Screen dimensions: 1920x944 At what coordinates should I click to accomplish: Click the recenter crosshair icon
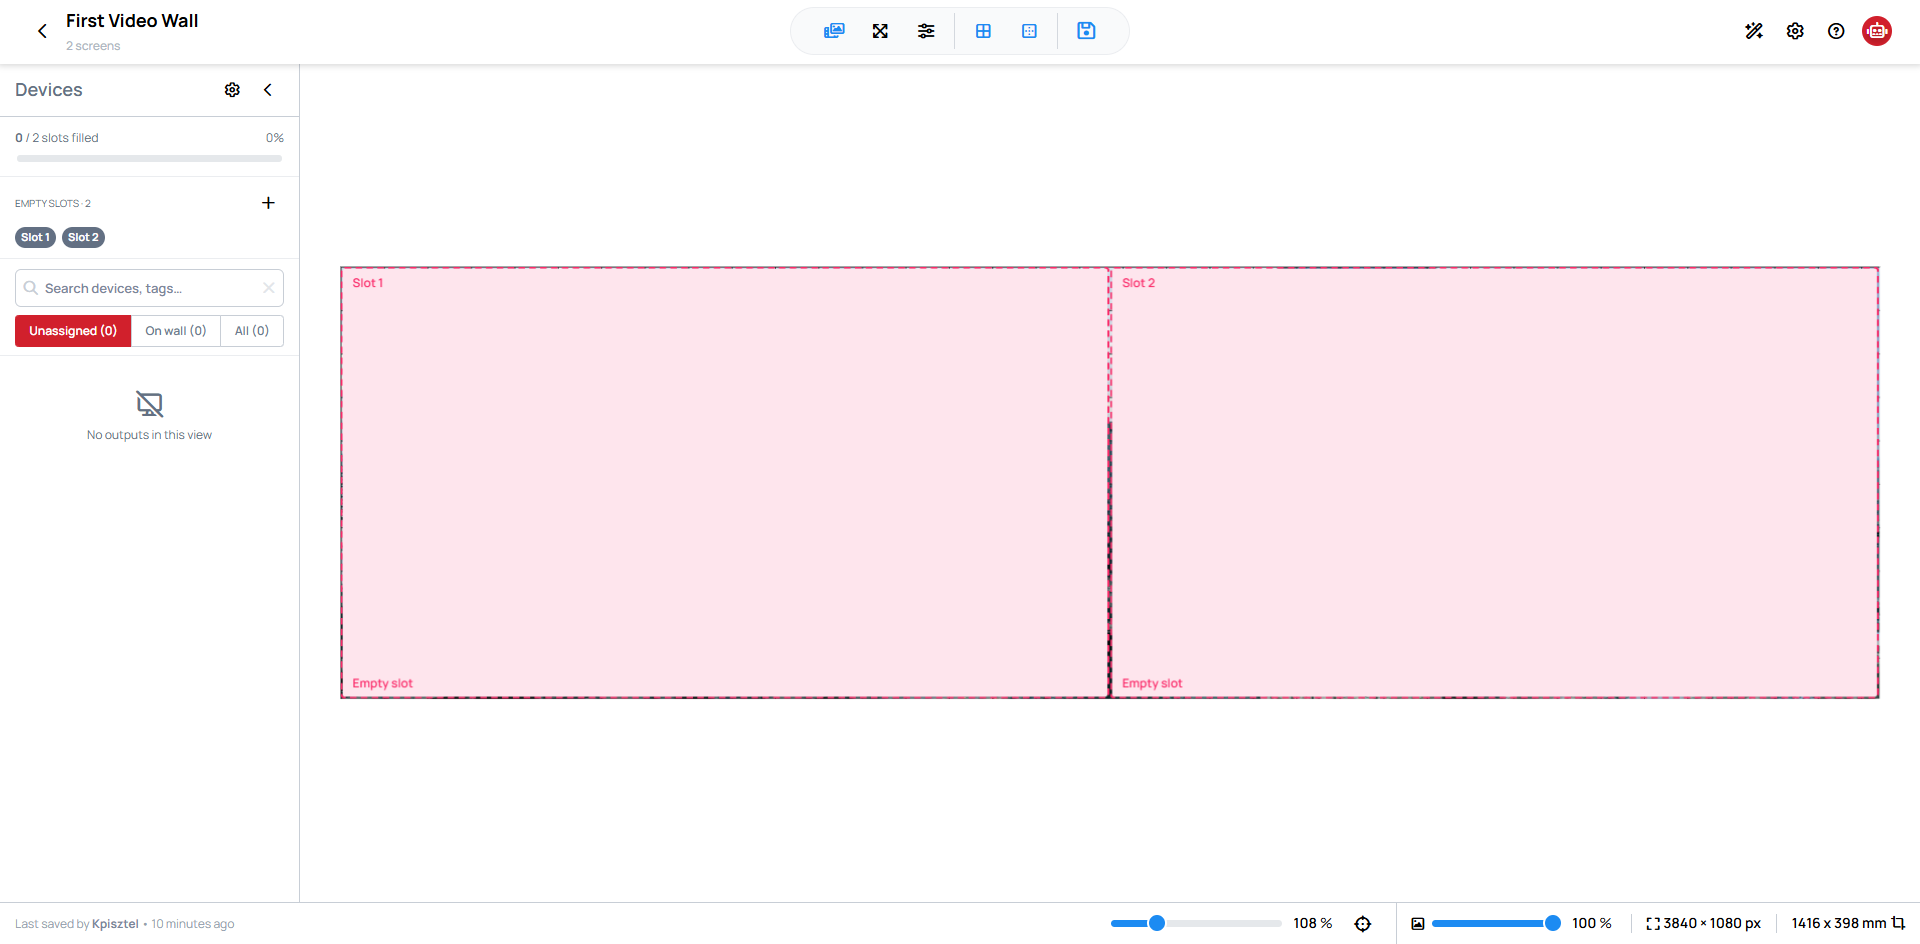(x=1363, y=923)
